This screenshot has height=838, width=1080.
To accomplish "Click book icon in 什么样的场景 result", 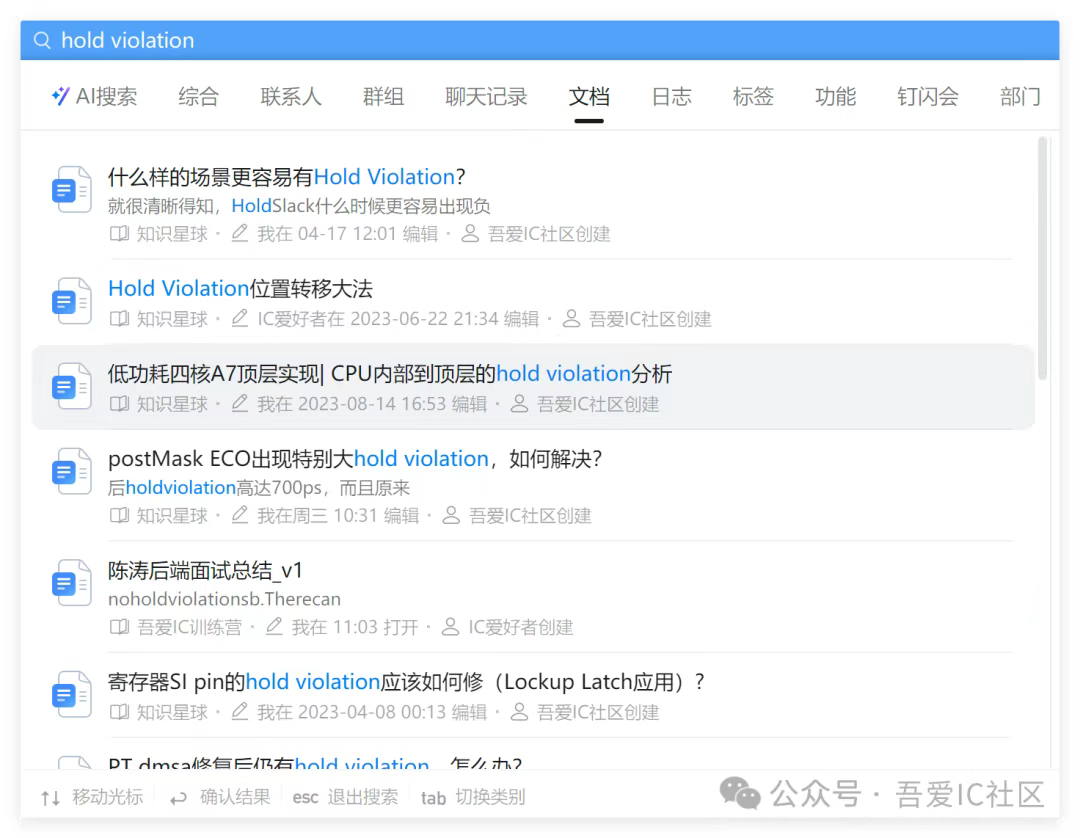I will (119, 234).
